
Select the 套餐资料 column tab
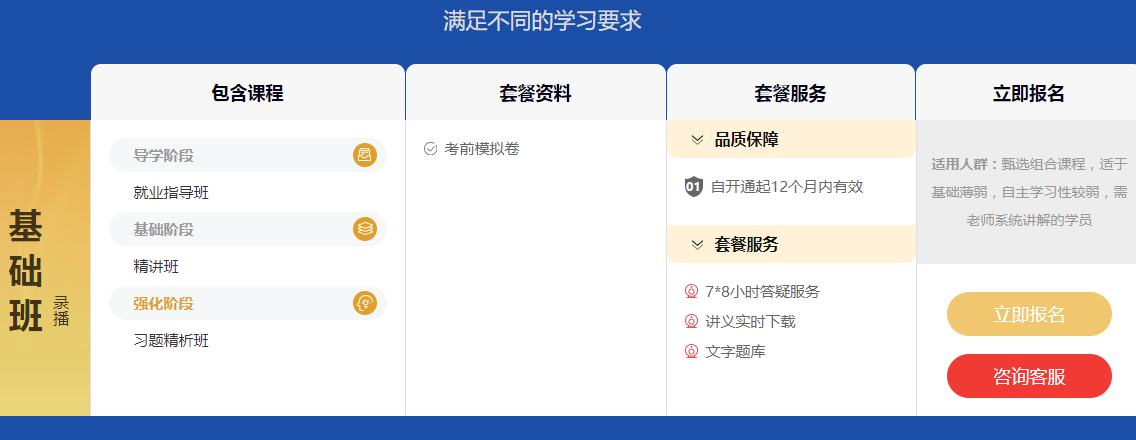pyautogui.click(x=535, y=92)
